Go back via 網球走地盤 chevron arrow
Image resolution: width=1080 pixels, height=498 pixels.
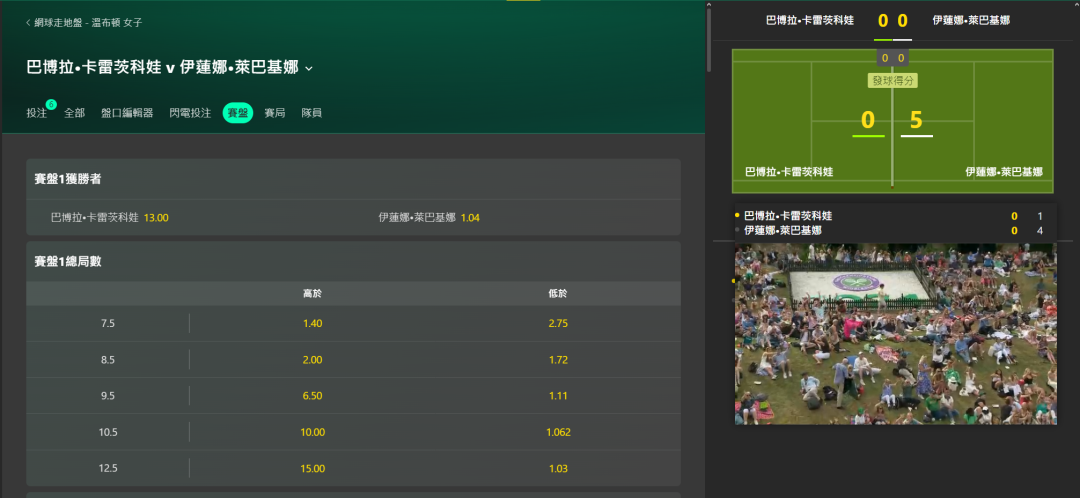tap(28, 23)
